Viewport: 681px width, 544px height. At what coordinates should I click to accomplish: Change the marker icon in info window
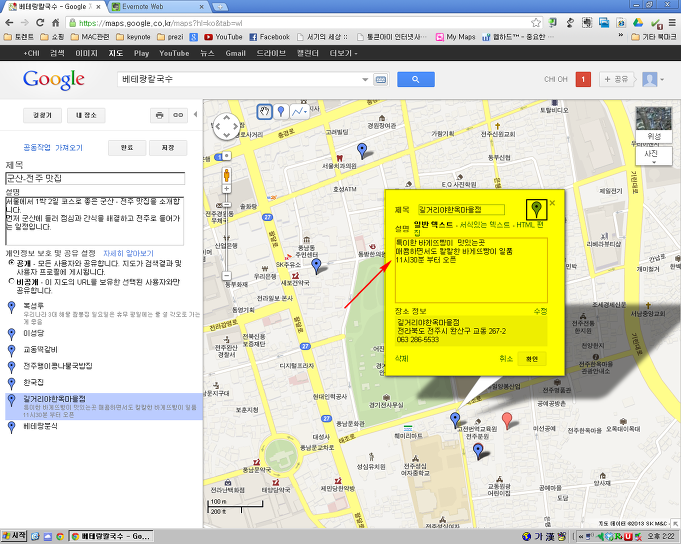coord(536,209)
